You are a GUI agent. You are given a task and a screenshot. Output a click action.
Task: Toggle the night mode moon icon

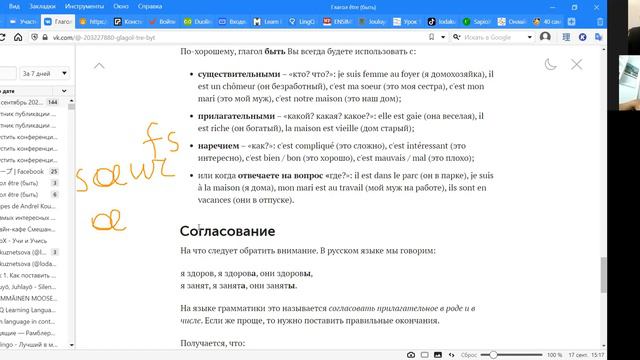(x=550, y=64)
